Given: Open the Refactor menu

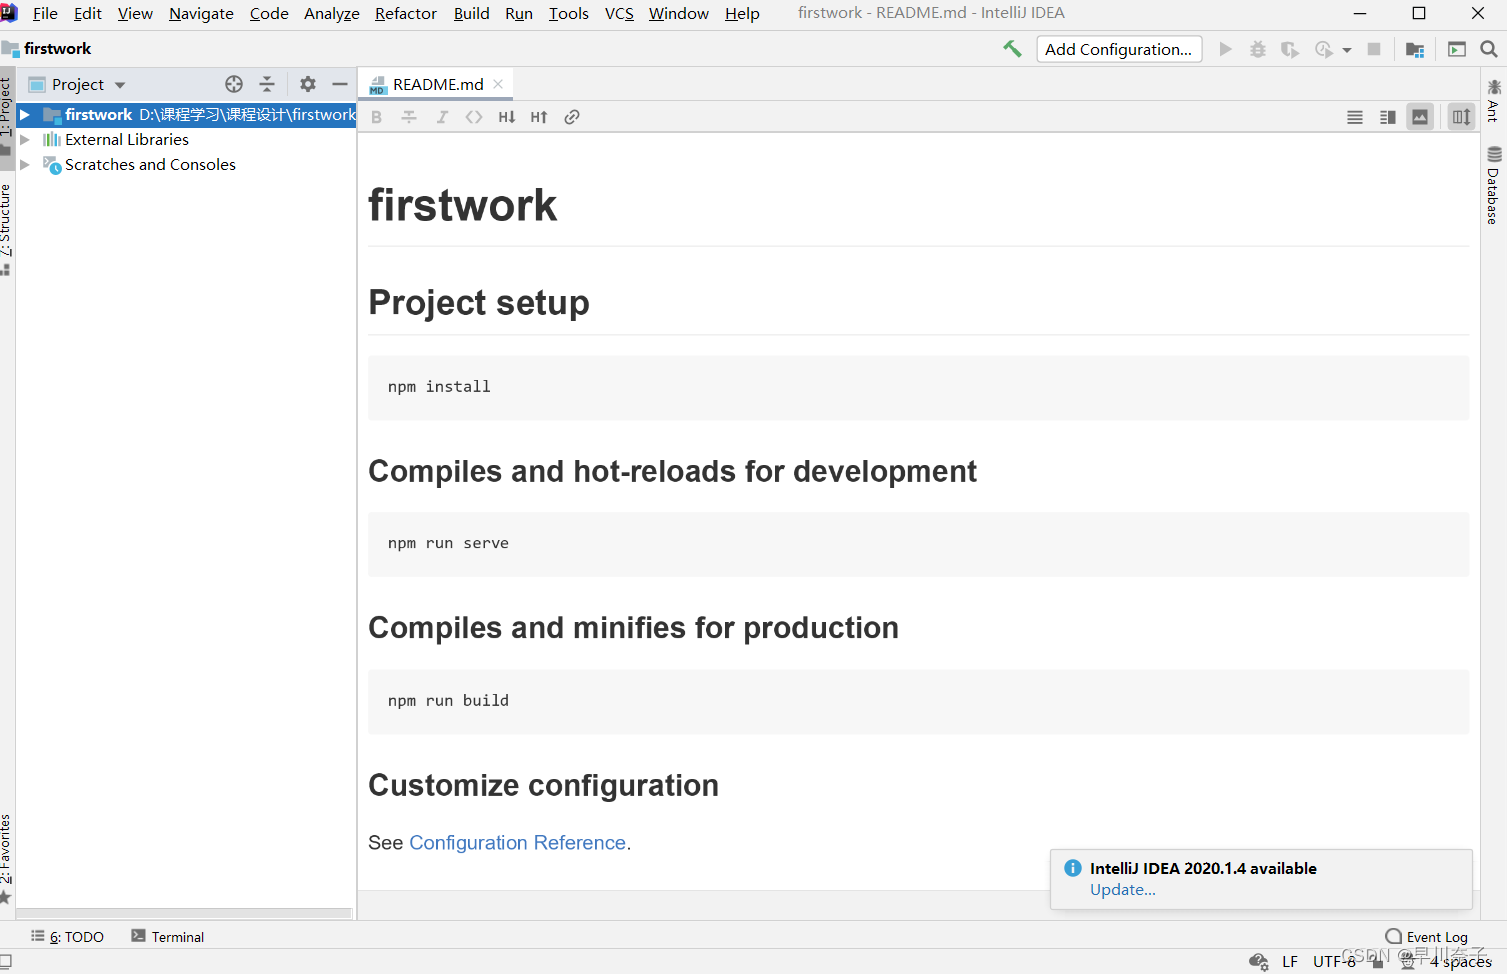Looking at the screenshot, I should [x=405, y=13].
